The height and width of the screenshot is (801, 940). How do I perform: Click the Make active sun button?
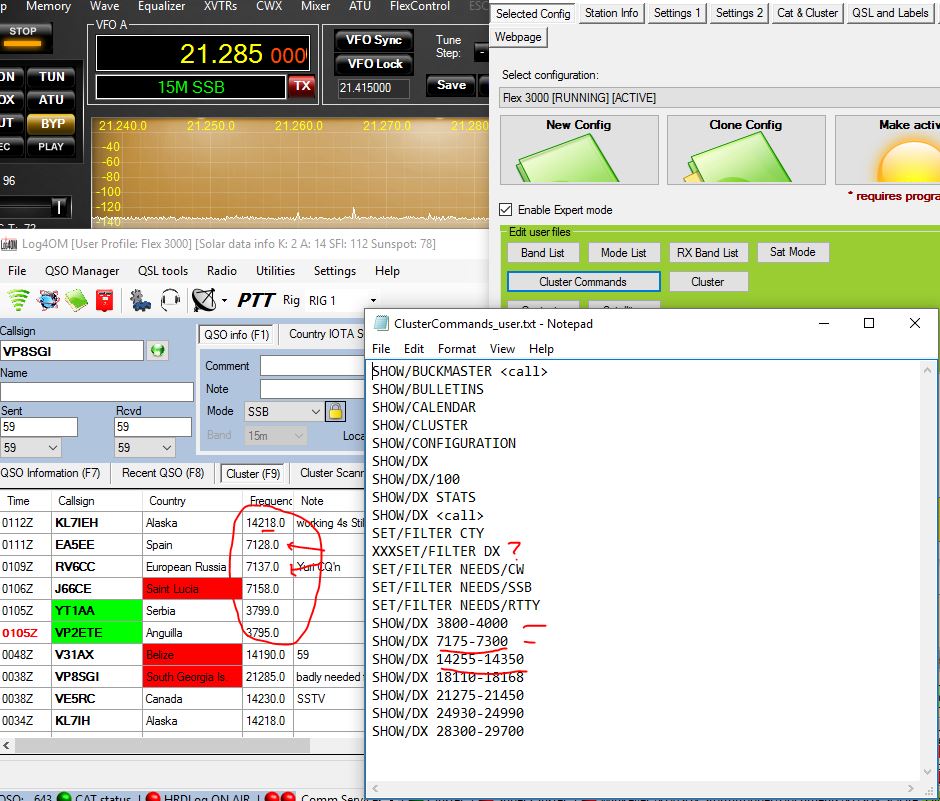pos(888,150)
